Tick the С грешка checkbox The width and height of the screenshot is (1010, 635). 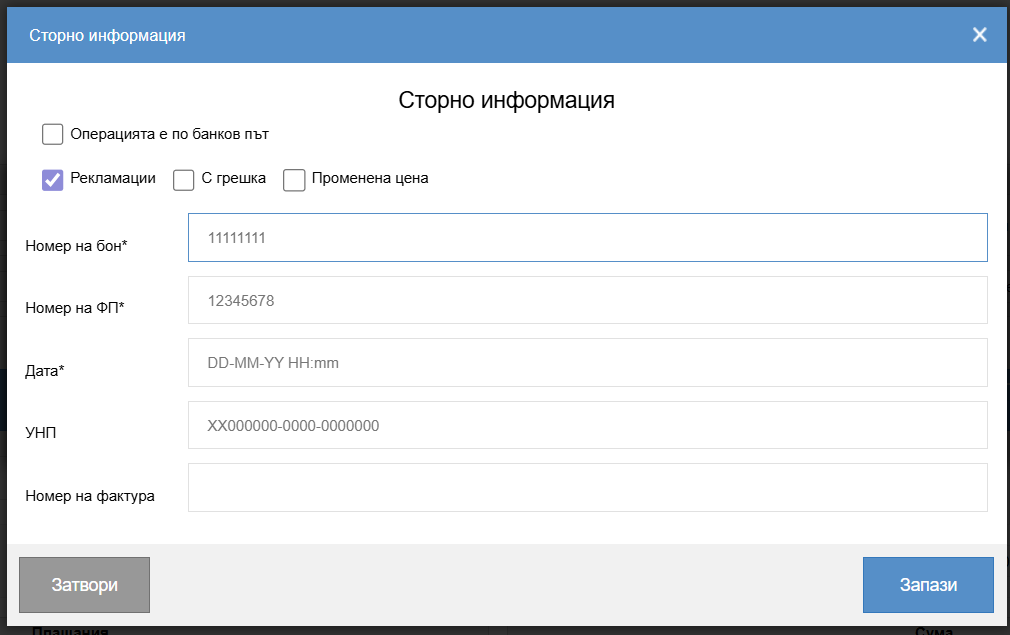(184, 180)
